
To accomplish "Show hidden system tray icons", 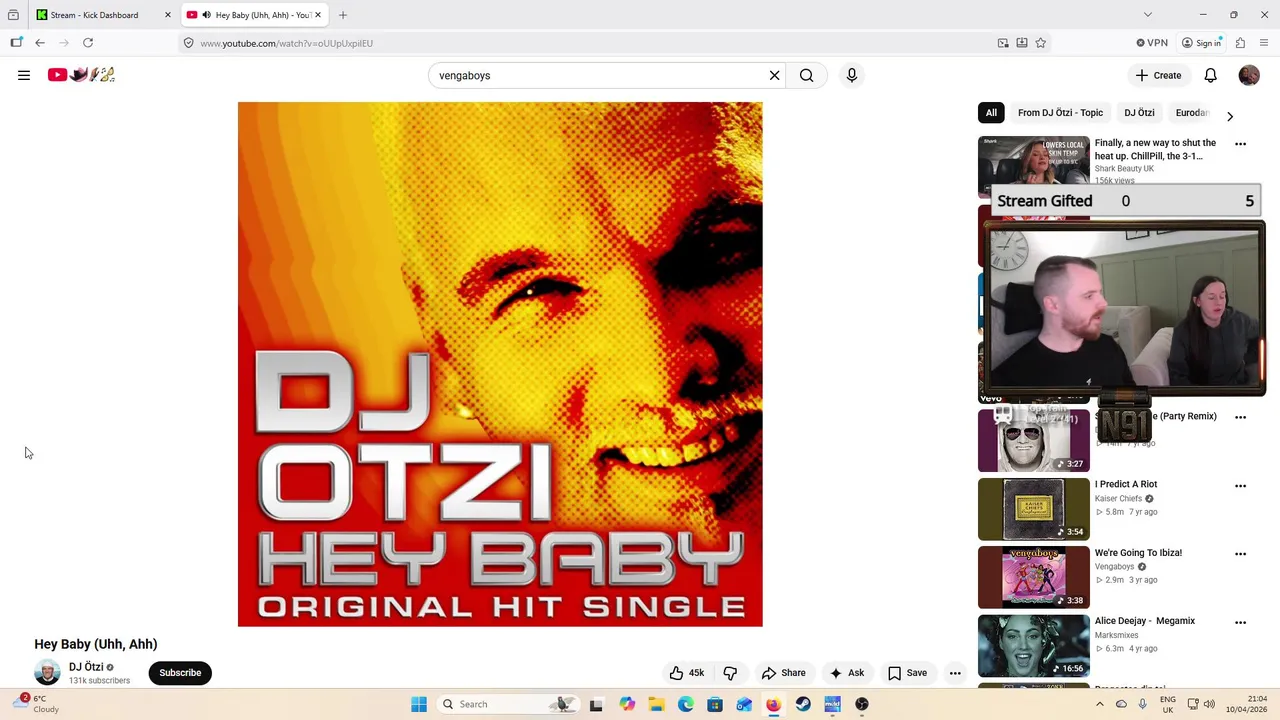I will tap(1100, 704).
